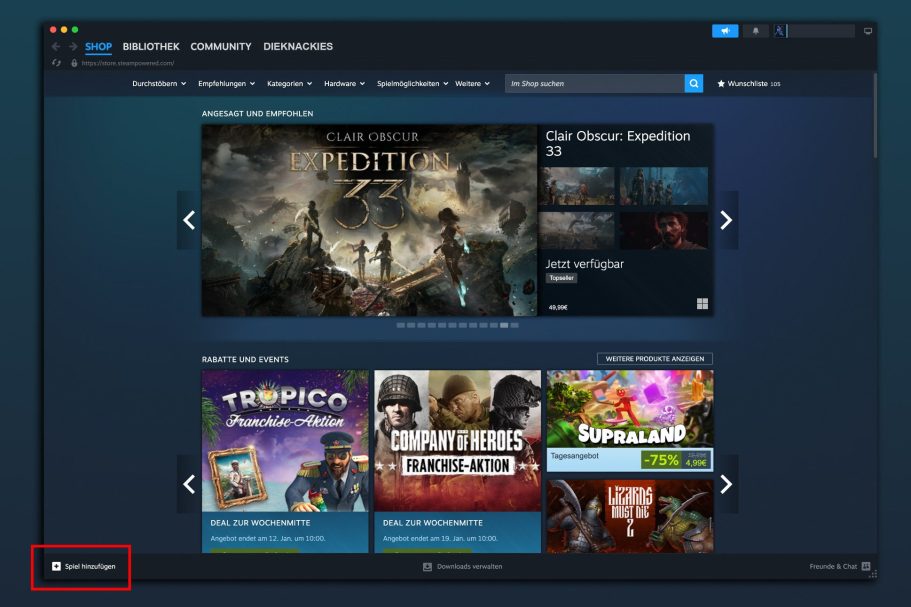Click the Jetzt verfügbar text
This screenshot has width=911, height=607.
[x=584, y=264]
